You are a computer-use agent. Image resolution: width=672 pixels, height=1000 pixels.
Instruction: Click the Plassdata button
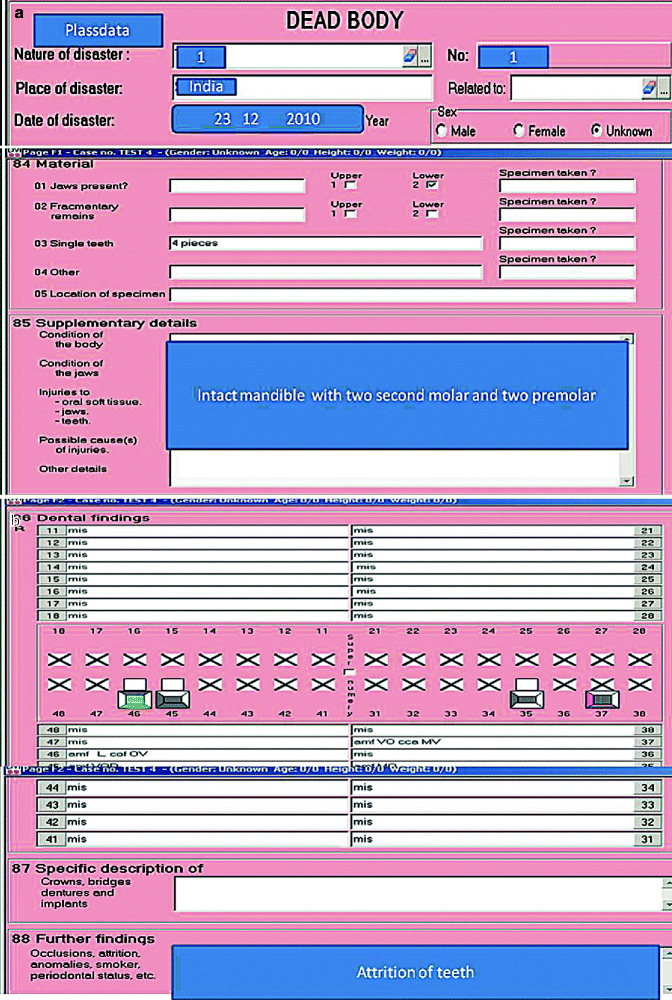coord(96,31)
